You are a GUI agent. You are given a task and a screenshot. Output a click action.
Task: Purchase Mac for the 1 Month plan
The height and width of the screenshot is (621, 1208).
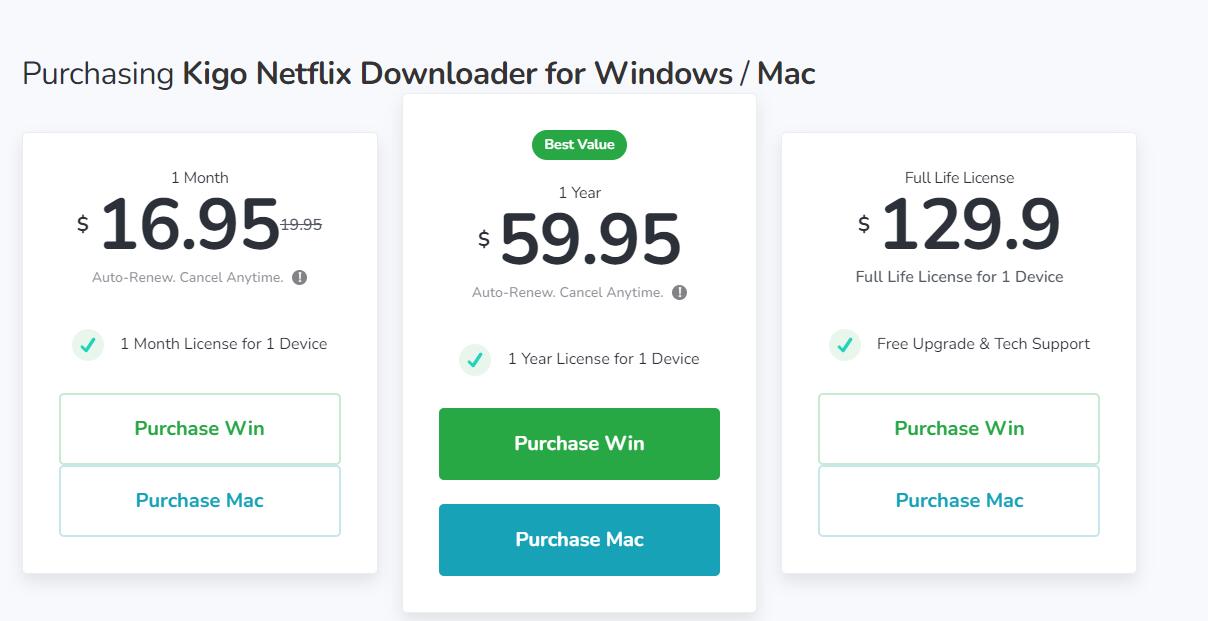pyautogui.click(x=200, y=500)
